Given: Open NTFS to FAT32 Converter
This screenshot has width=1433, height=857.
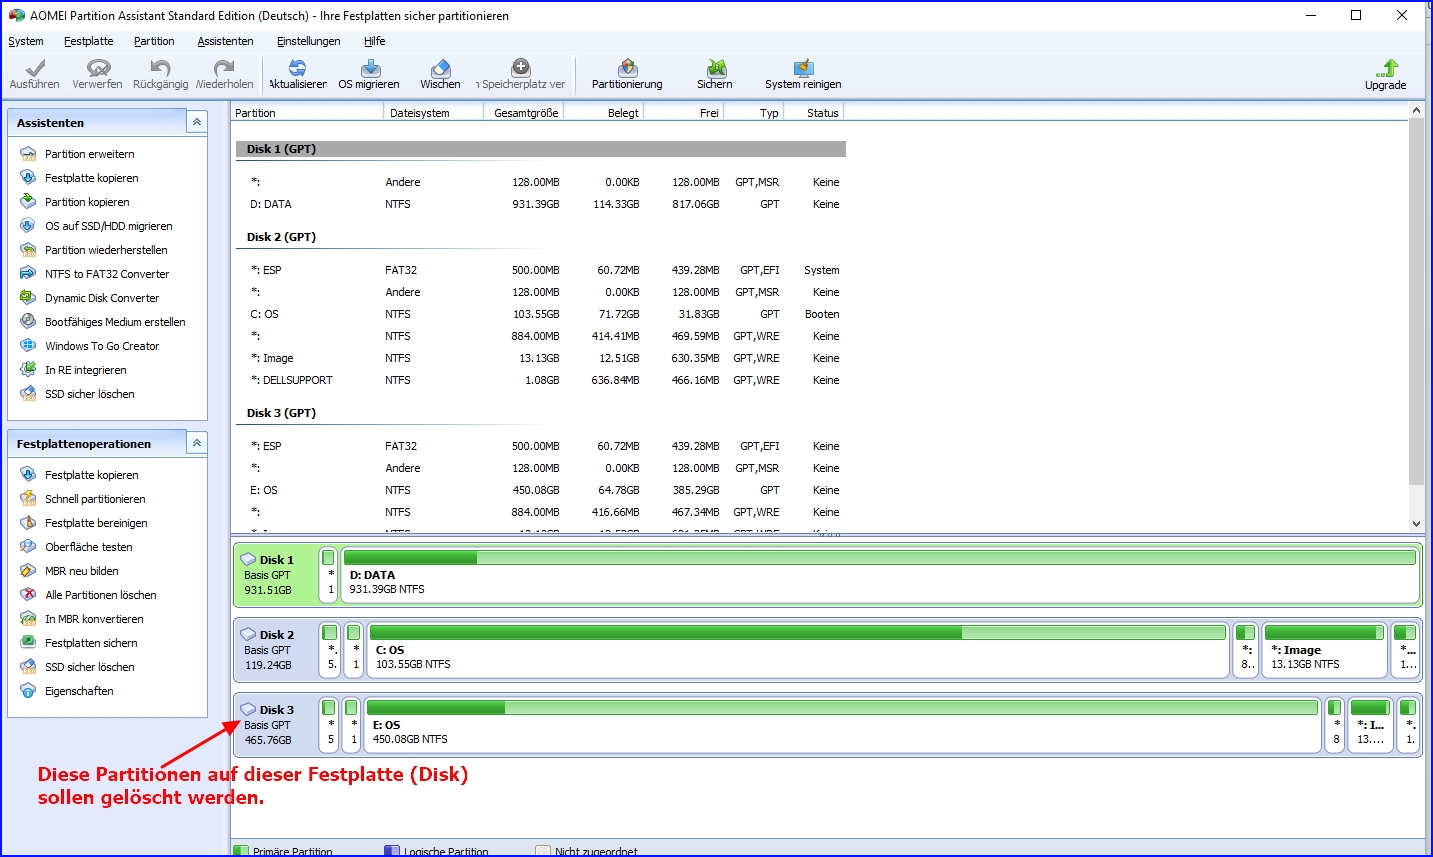Looking at the screenshot, I should tap(106, 274).
